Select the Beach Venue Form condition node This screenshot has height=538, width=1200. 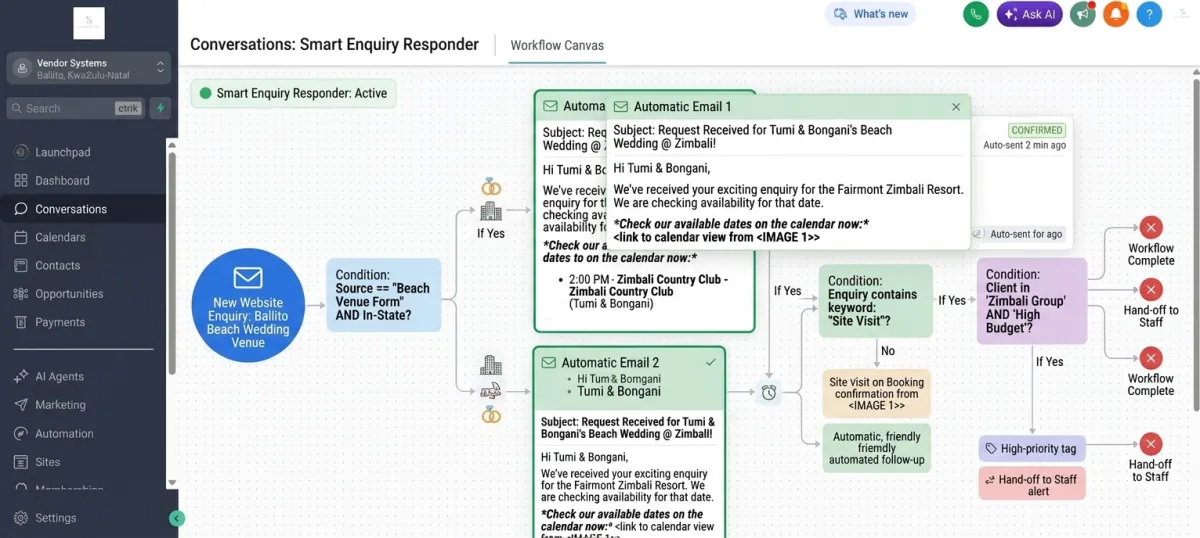pyautogui.click(x=383, y=295)
